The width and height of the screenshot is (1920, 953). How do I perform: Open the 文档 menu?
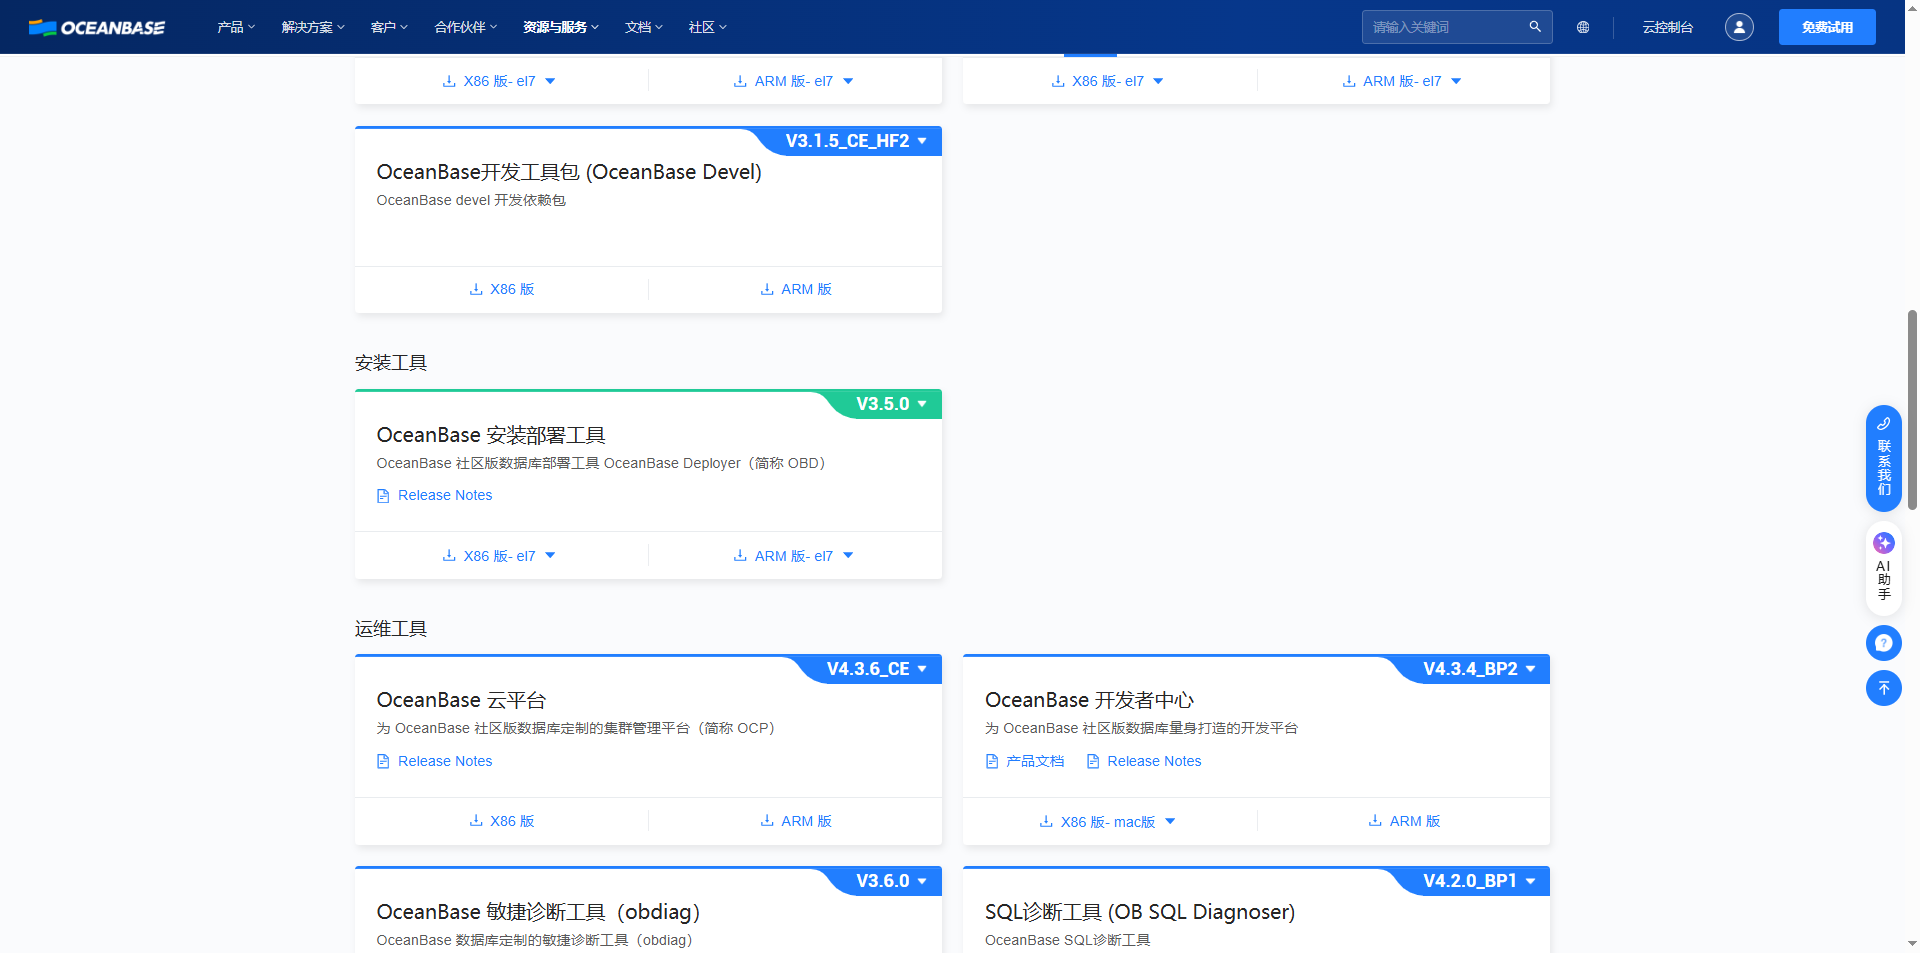click(644, 27)
